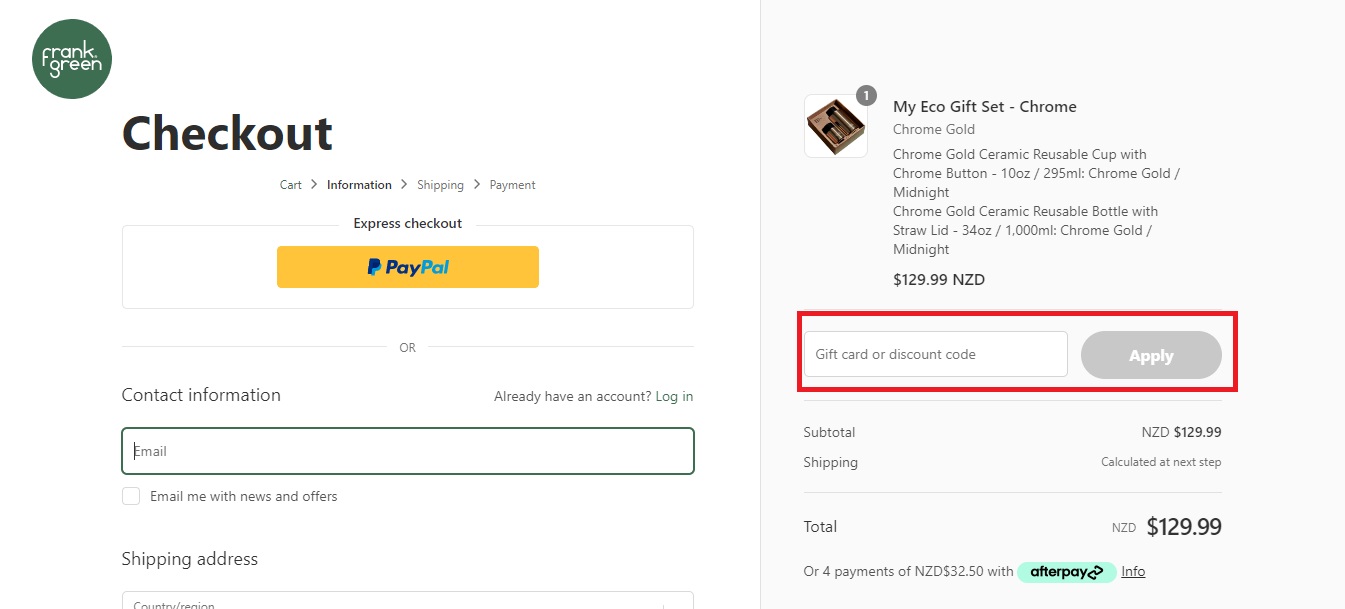The height and width of the screenshot is (609, 1345).
Task: Click the Subtotal amount NZD $129.99
Action: click(x=1182, y=432)
